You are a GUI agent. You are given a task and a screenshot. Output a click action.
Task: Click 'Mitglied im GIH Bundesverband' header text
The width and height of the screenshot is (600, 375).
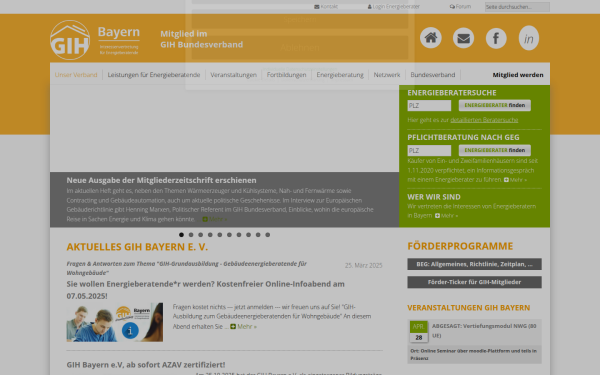(x=202, y=39)
